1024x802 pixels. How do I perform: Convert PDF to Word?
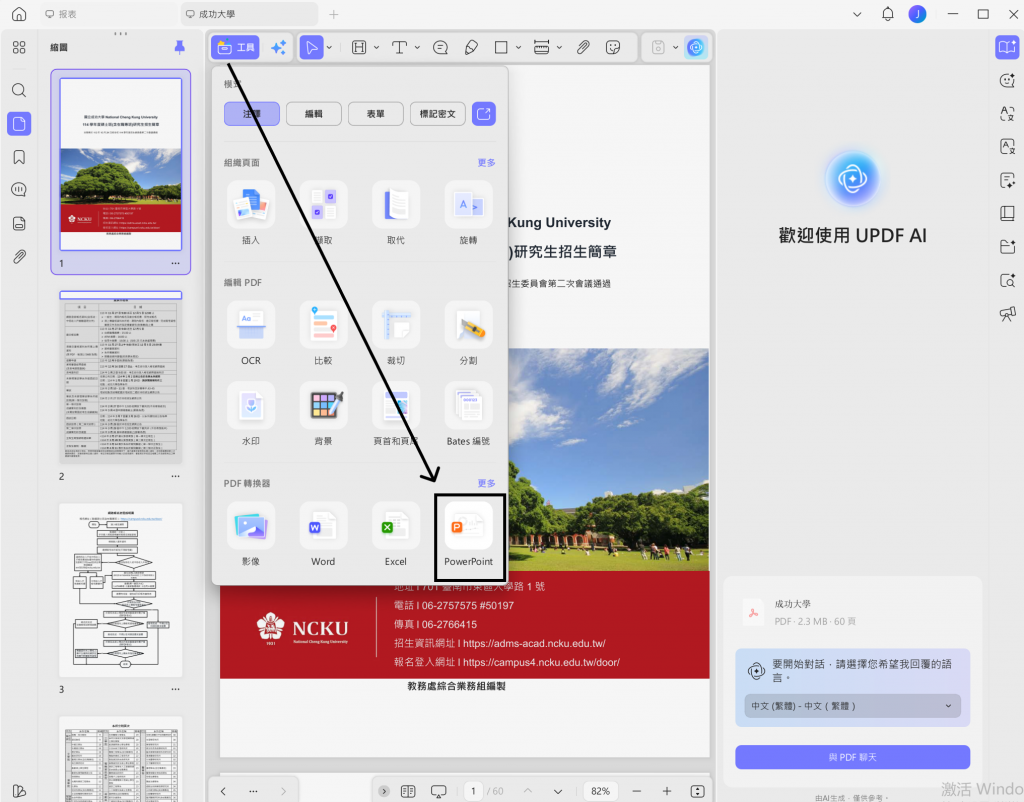[x=323, y=535]
